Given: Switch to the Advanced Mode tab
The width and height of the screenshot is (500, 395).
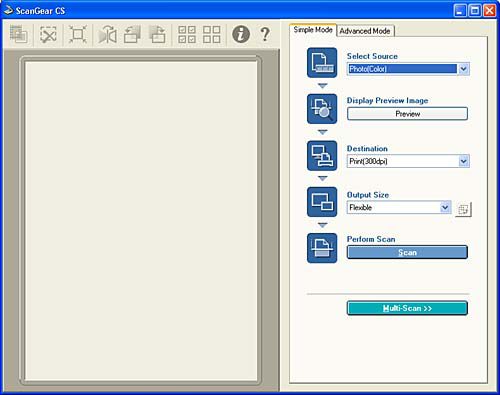Looking at the screenshot, I should (x=365, y=31).
